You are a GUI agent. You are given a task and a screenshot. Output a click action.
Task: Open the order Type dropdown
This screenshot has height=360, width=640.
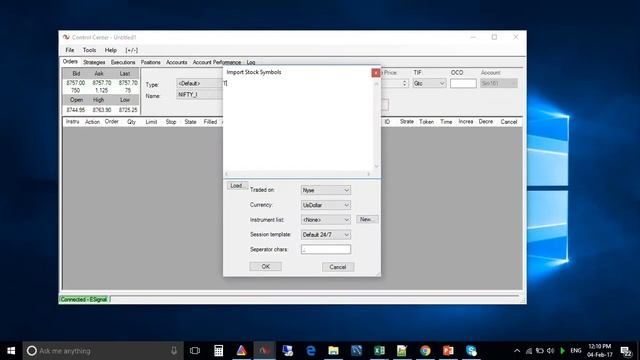[x=200, y=83]
